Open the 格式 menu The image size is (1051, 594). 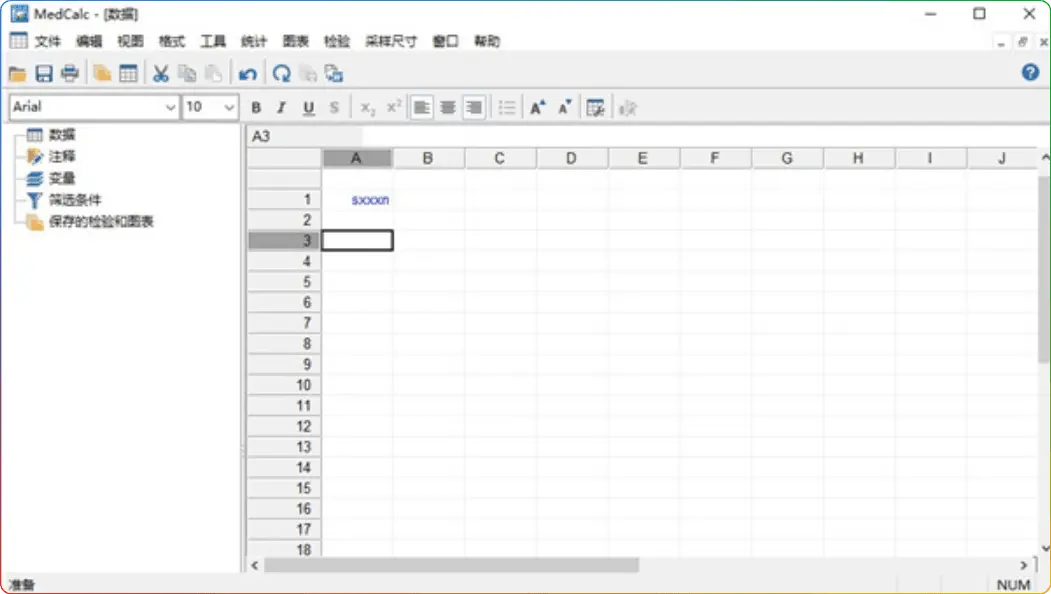pos(172,42)
